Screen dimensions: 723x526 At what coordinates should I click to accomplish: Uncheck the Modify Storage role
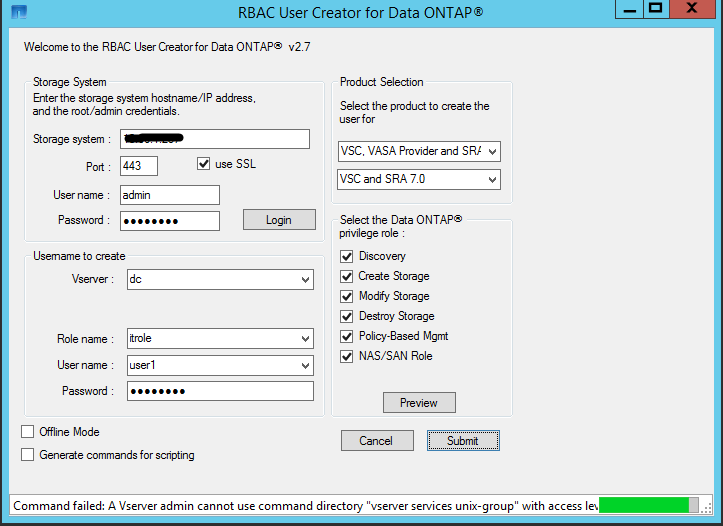coord(347,296)
